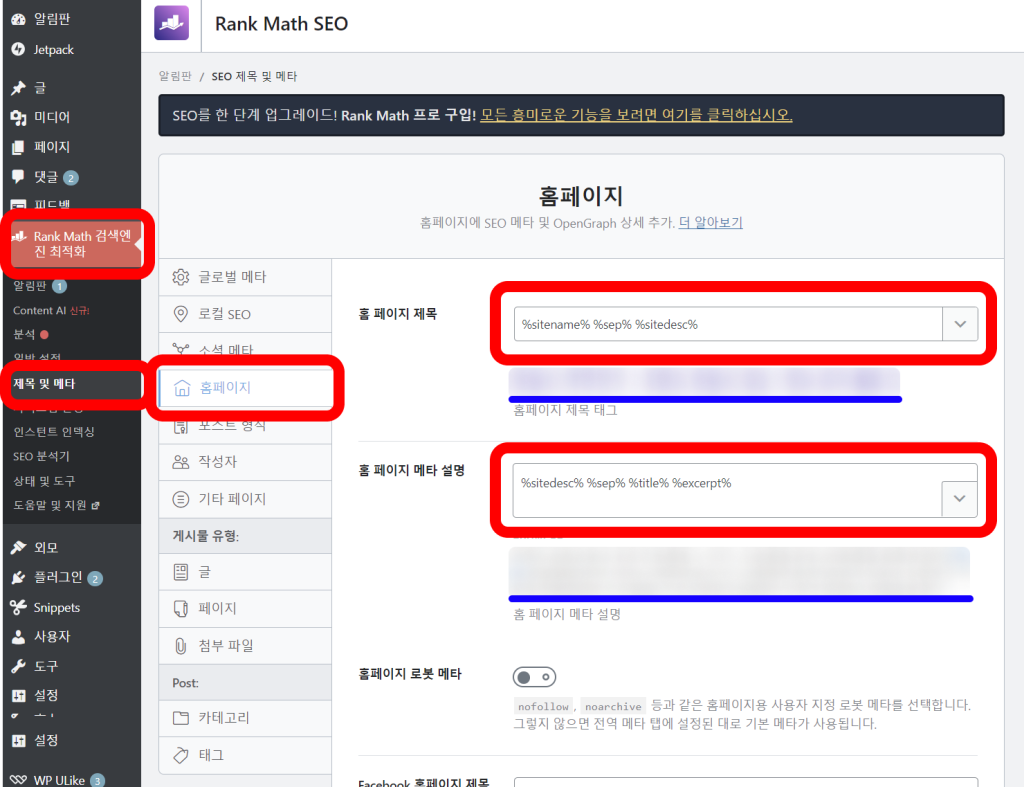The image size is (1024, 787).
Task: Click the 플러그인 plug icon
Action: [x=18, y=577]
